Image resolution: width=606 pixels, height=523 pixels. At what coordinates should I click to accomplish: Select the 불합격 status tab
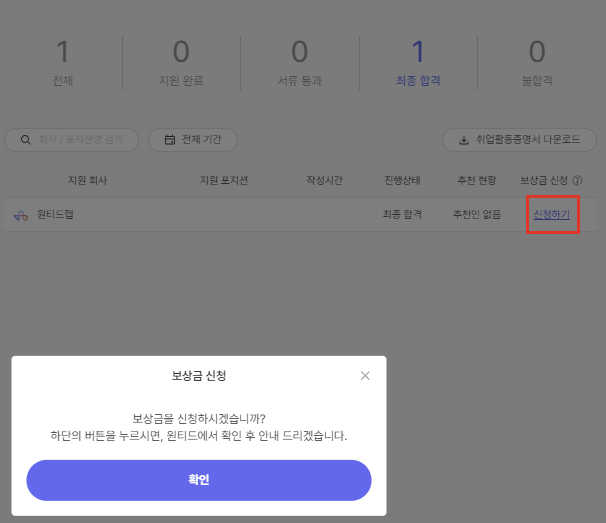pyautogui.click(x=537, y=63)
